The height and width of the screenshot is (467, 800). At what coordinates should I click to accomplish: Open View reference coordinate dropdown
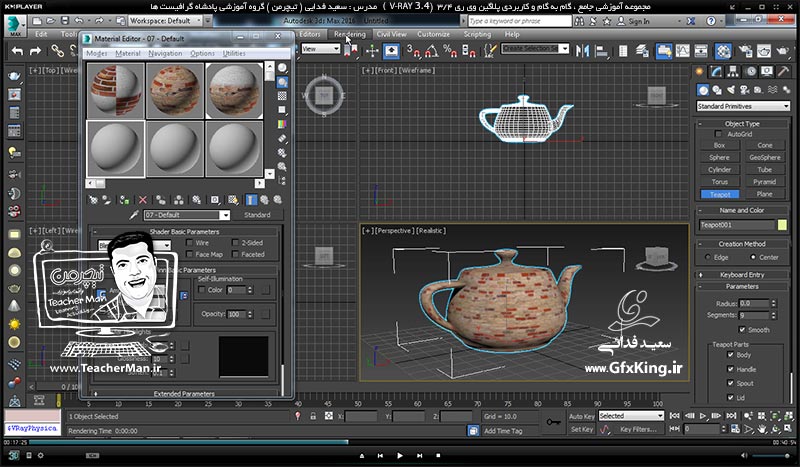point(320,49)
